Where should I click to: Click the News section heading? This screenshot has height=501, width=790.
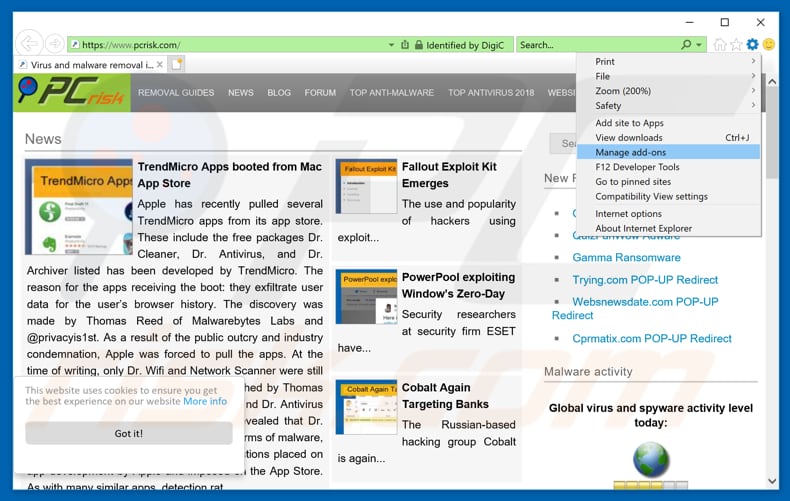click(x=43, y=139)
